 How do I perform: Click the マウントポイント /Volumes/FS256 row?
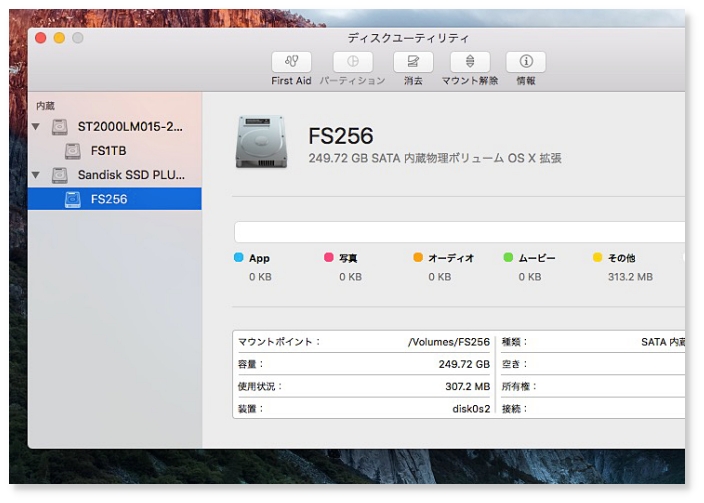pyautogui.click(x=362, y=342)
